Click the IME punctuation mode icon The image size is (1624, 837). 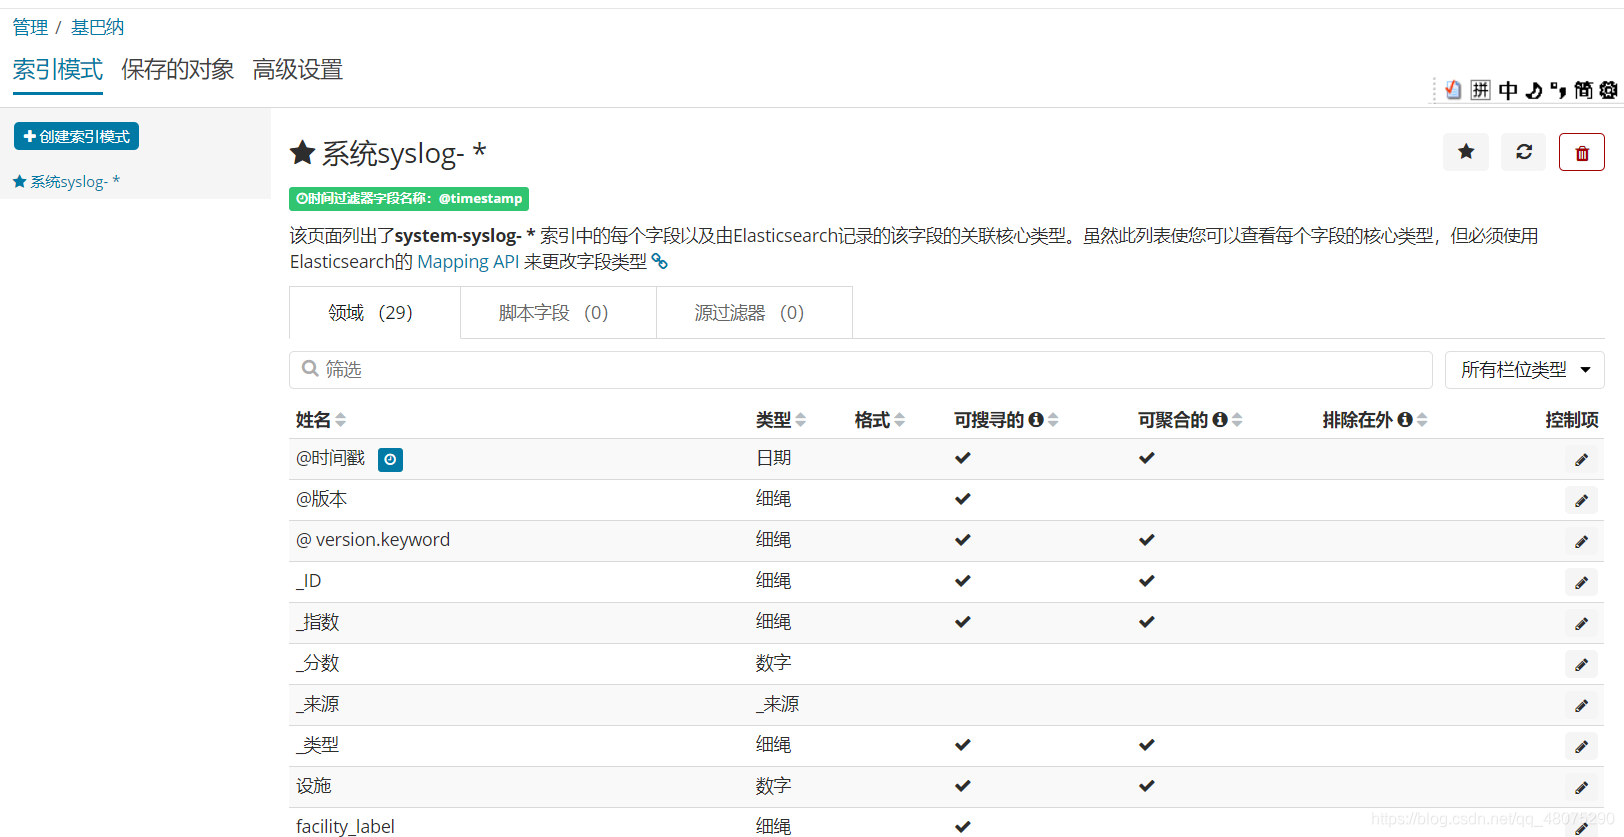tap(1558, 90)
